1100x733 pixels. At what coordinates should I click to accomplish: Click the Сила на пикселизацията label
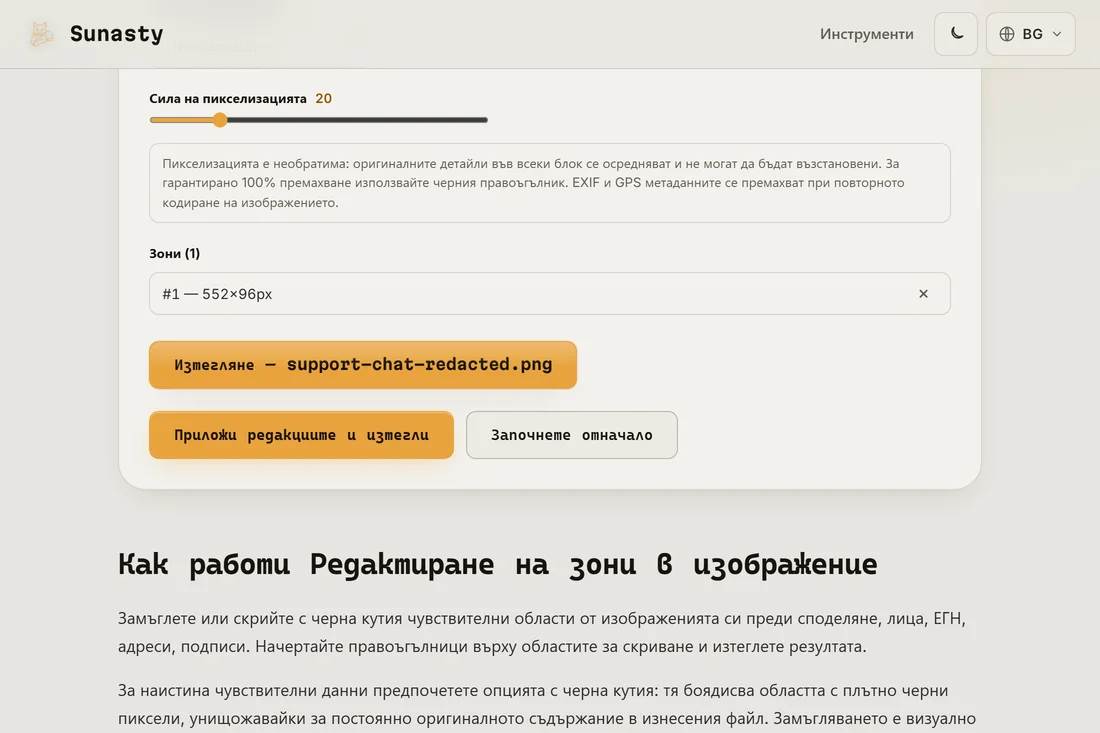point(228,98)
